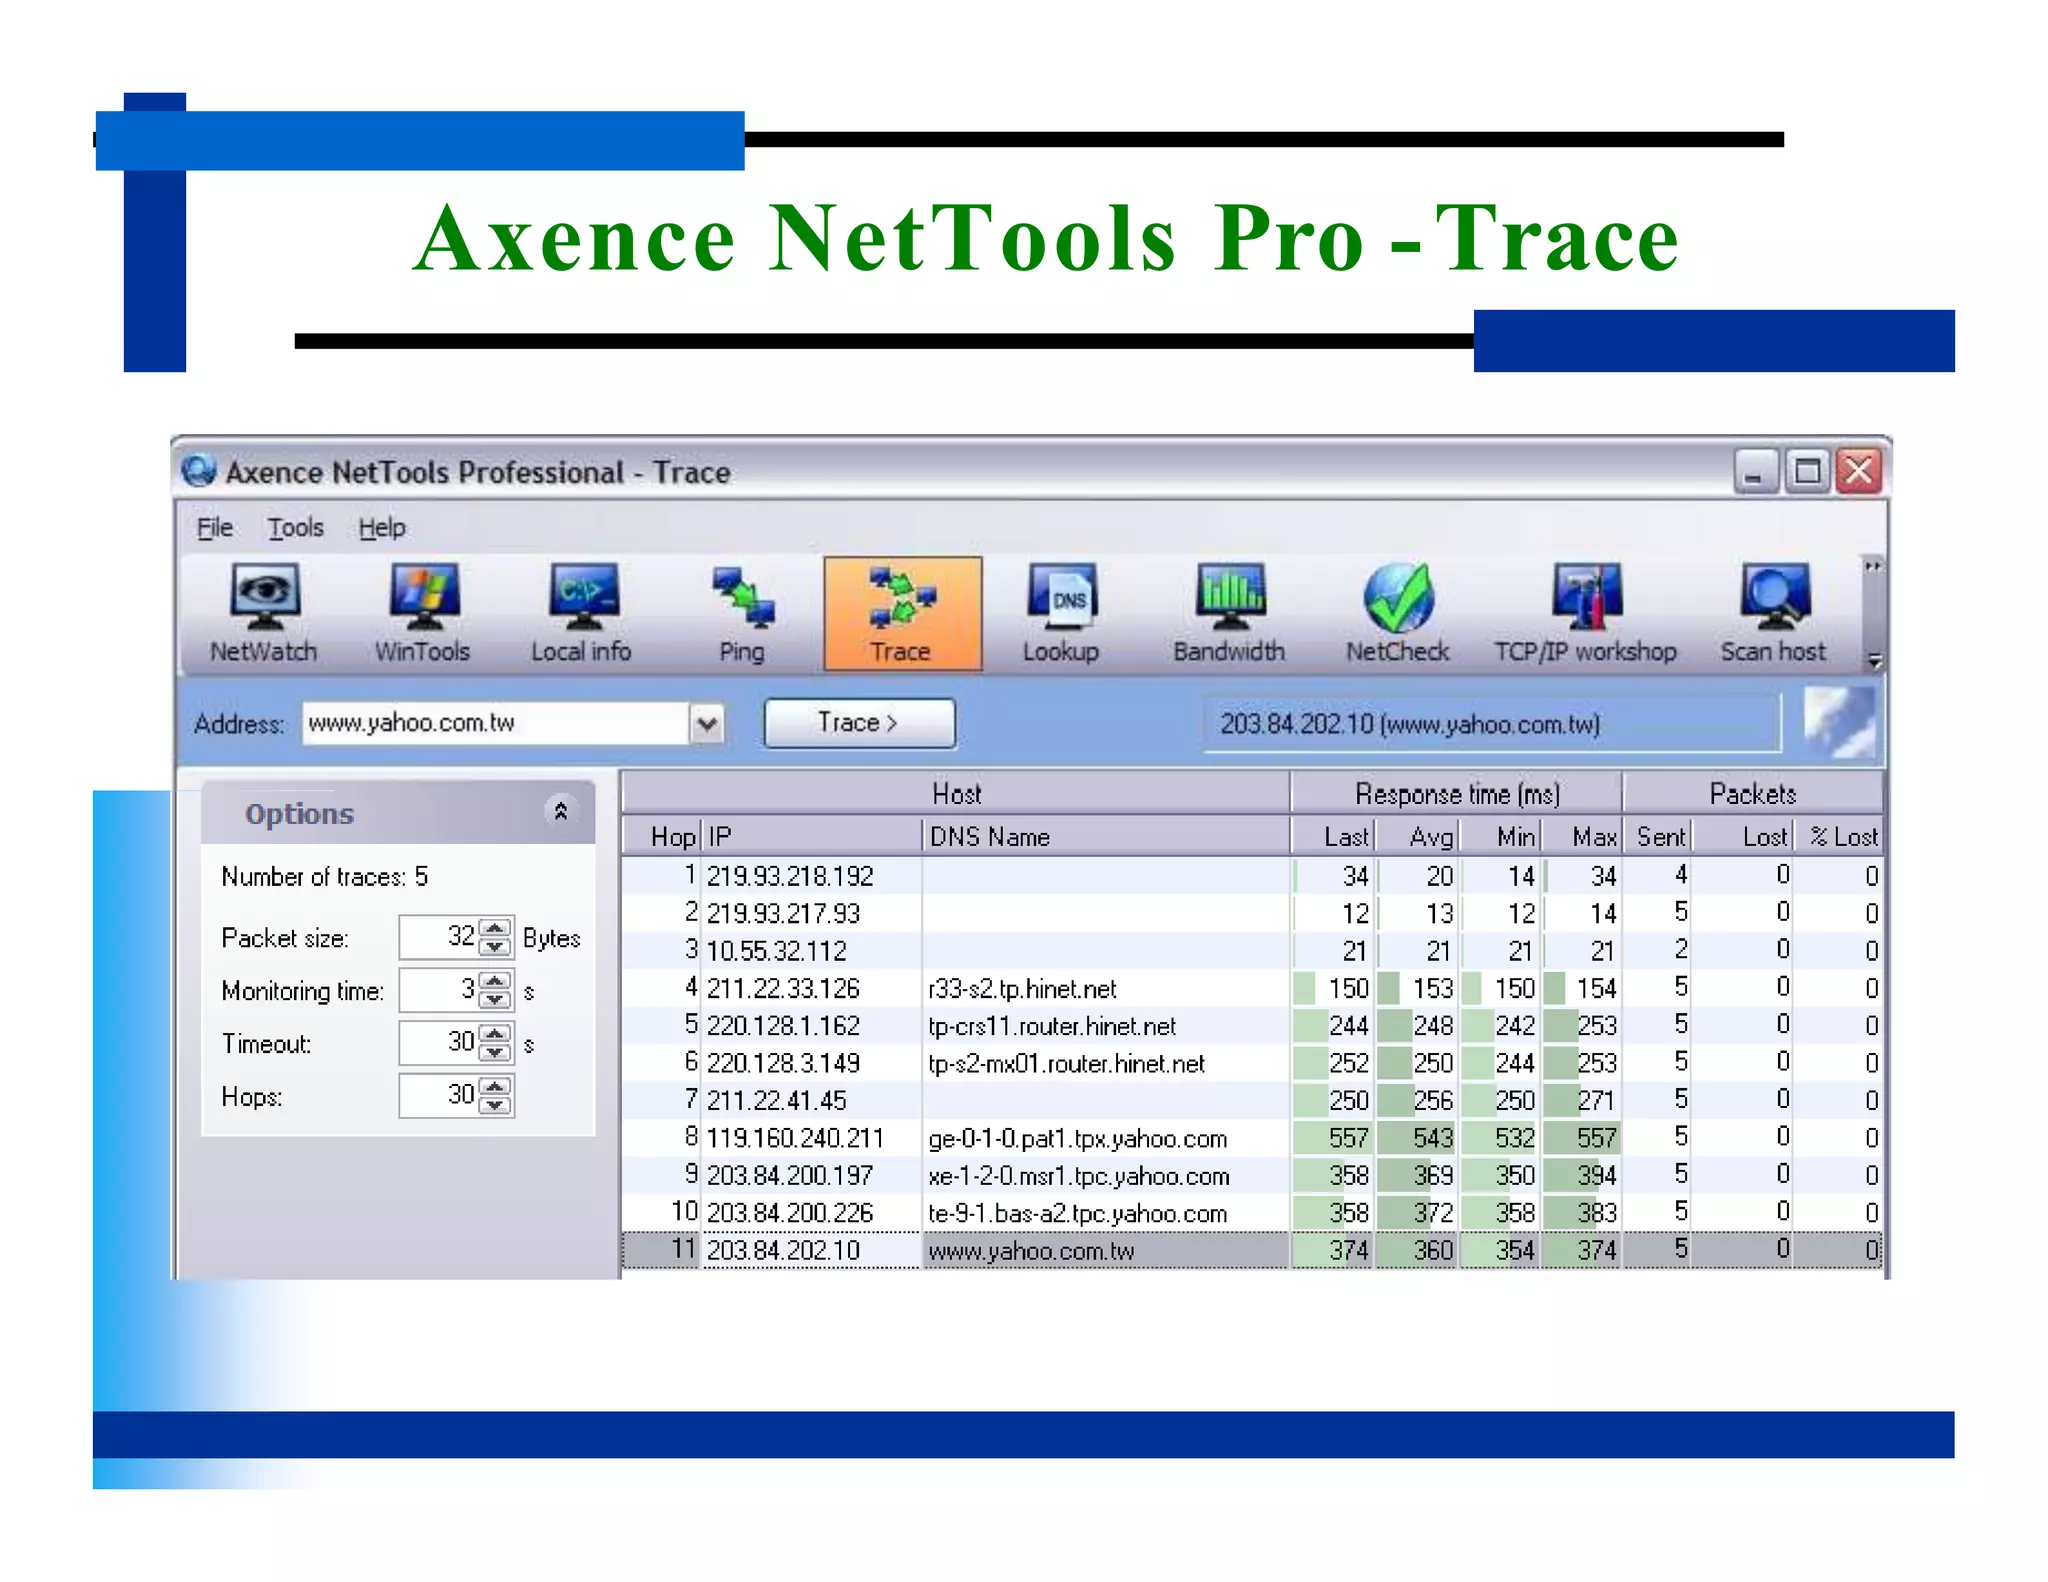Select row with IP 10.55.32.112
The height and width of the screenshot is (1582, 2048).
(x=1252, y=950)
